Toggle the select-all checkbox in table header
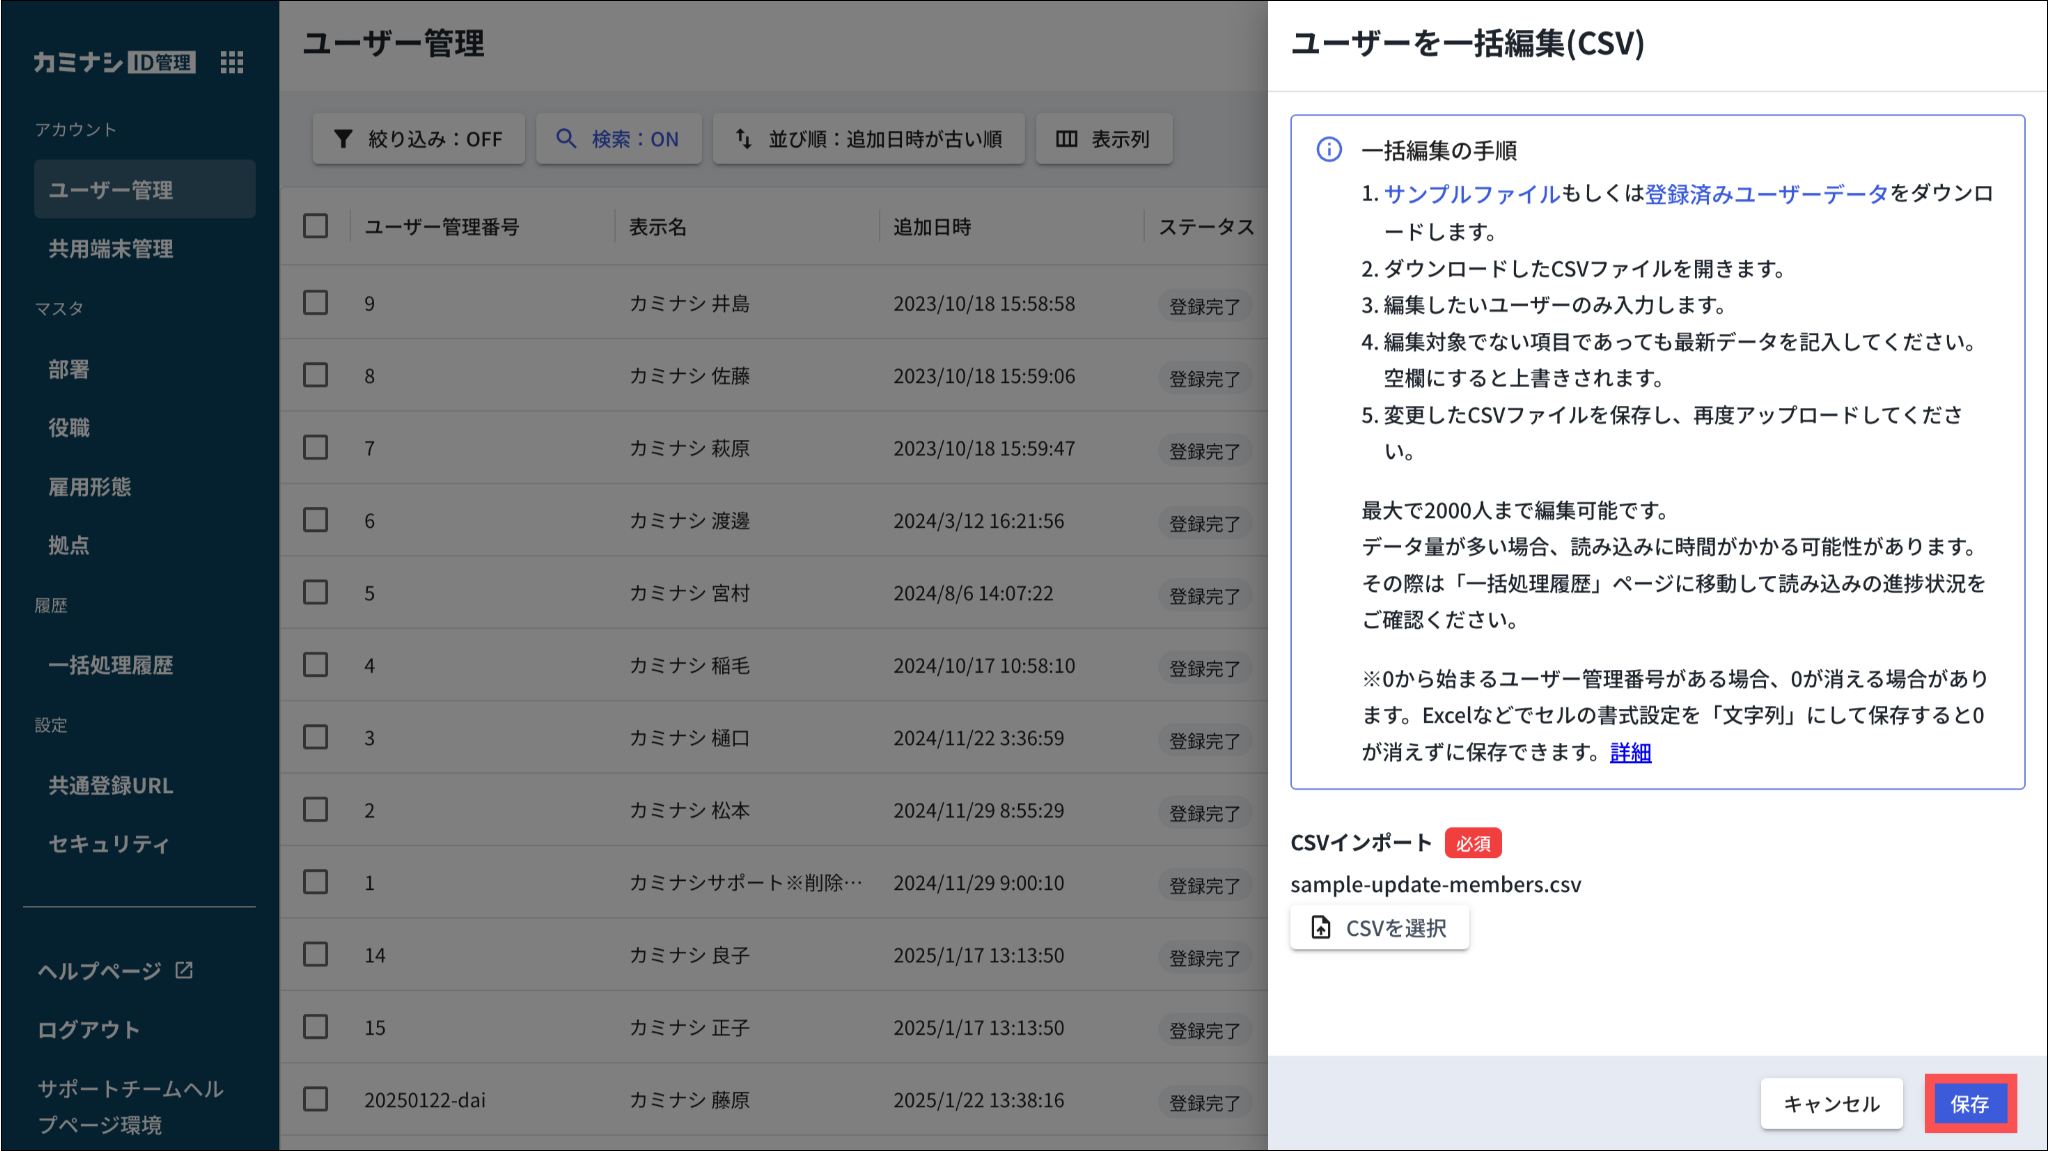This screenshot has height=1151, width=2048. click(316, 226)
